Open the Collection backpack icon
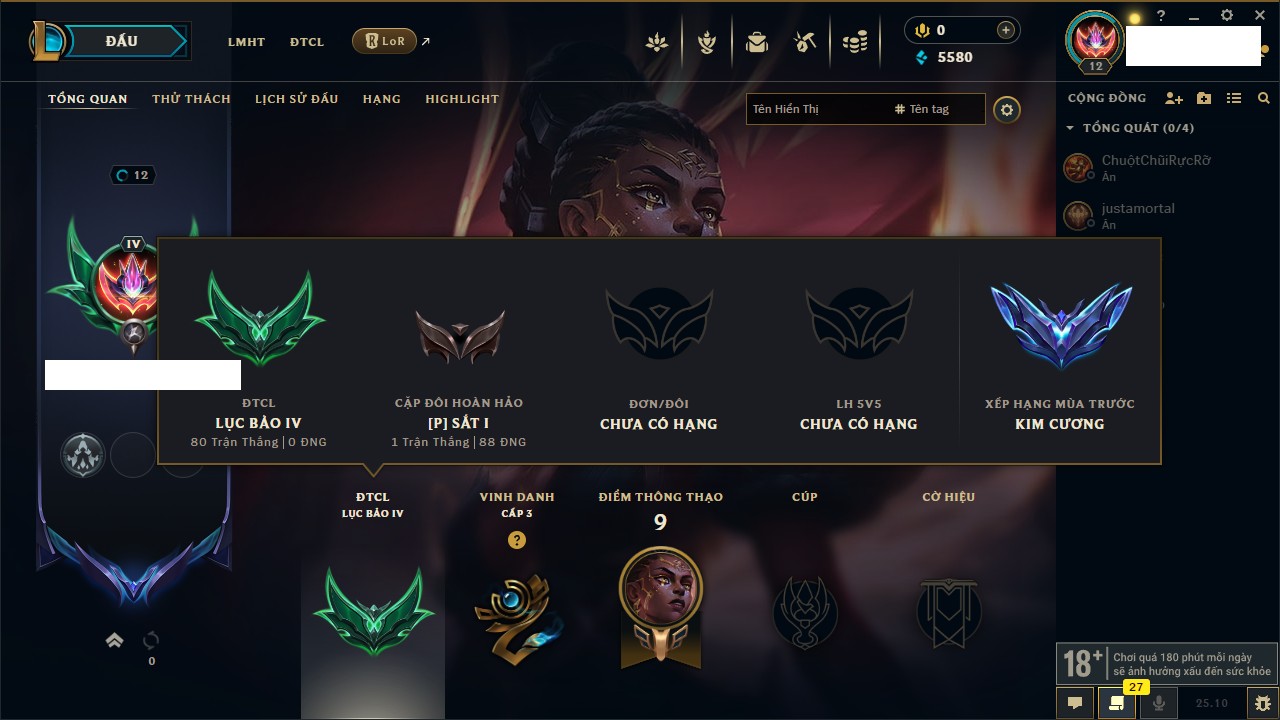Screen dimensions: 1280x720 pos(757,42)
